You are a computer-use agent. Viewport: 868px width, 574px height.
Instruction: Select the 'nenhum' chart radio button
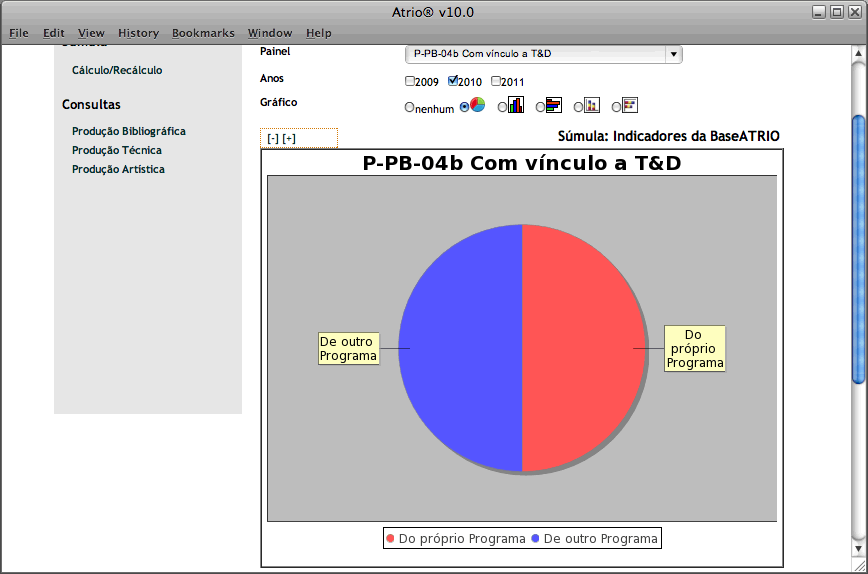click(x=409, y=107)
